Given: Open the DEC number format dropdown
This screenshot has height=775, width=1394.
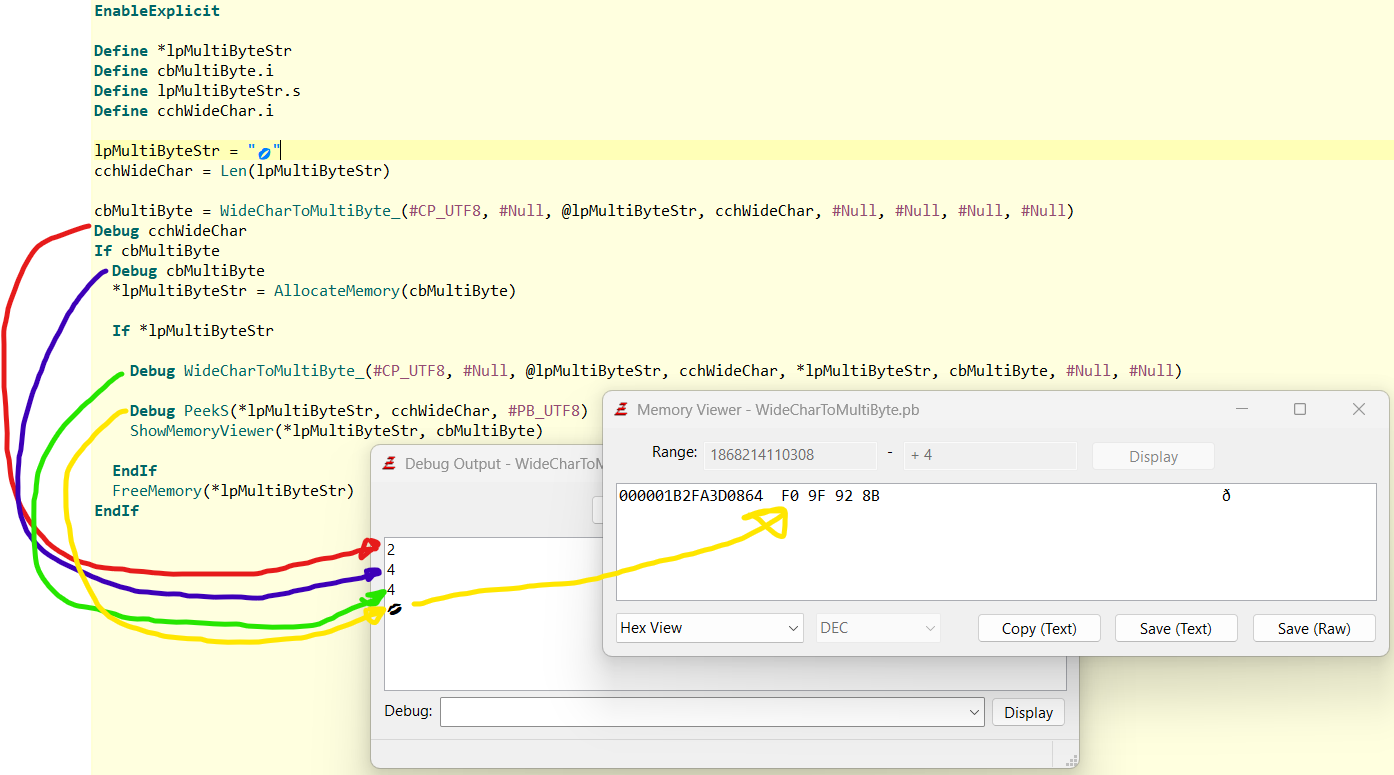Looking at the screenshot, I should pyautogui.click(x=877, y=628).
